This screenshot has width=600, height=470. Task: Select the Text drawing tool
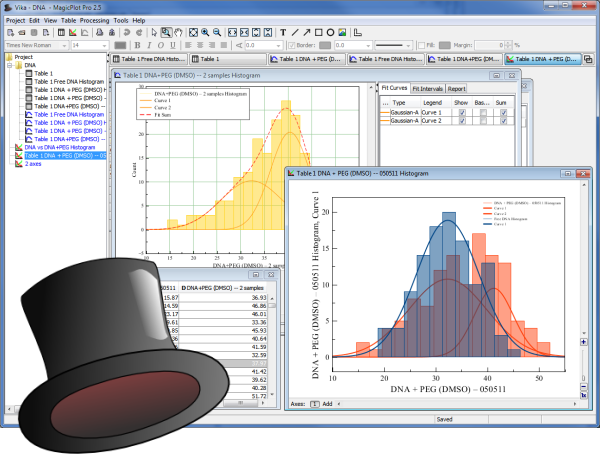pos(283,33)
